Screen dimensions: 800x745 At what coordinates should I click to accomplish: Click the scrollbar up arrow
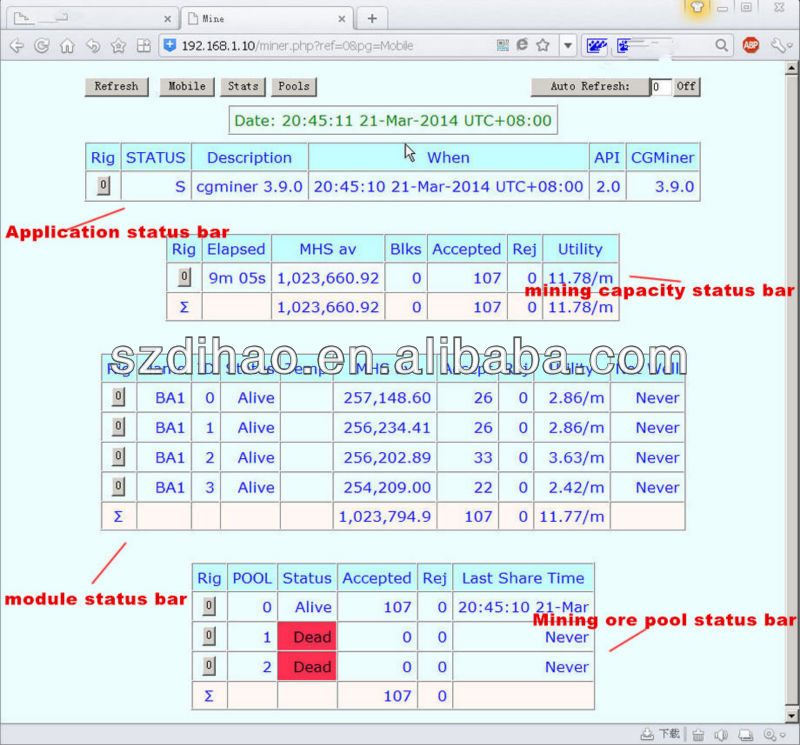pyautogui.click(x=791, y=68)
